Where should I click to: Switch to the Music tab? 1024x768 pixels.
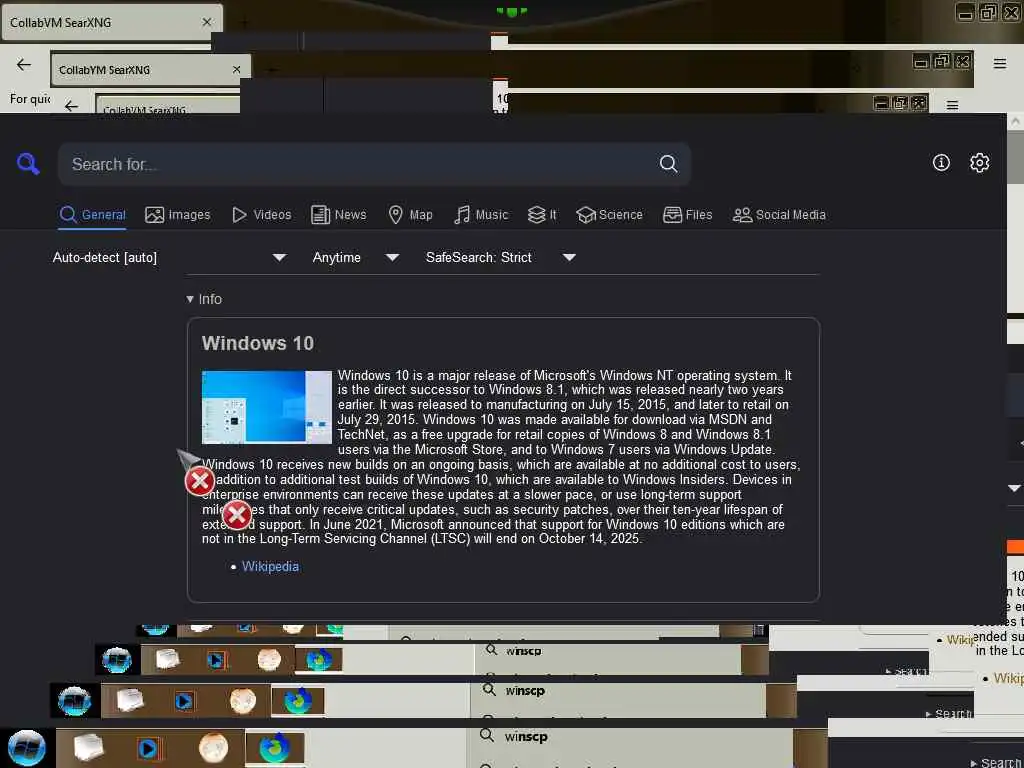[x=481, y=215]
